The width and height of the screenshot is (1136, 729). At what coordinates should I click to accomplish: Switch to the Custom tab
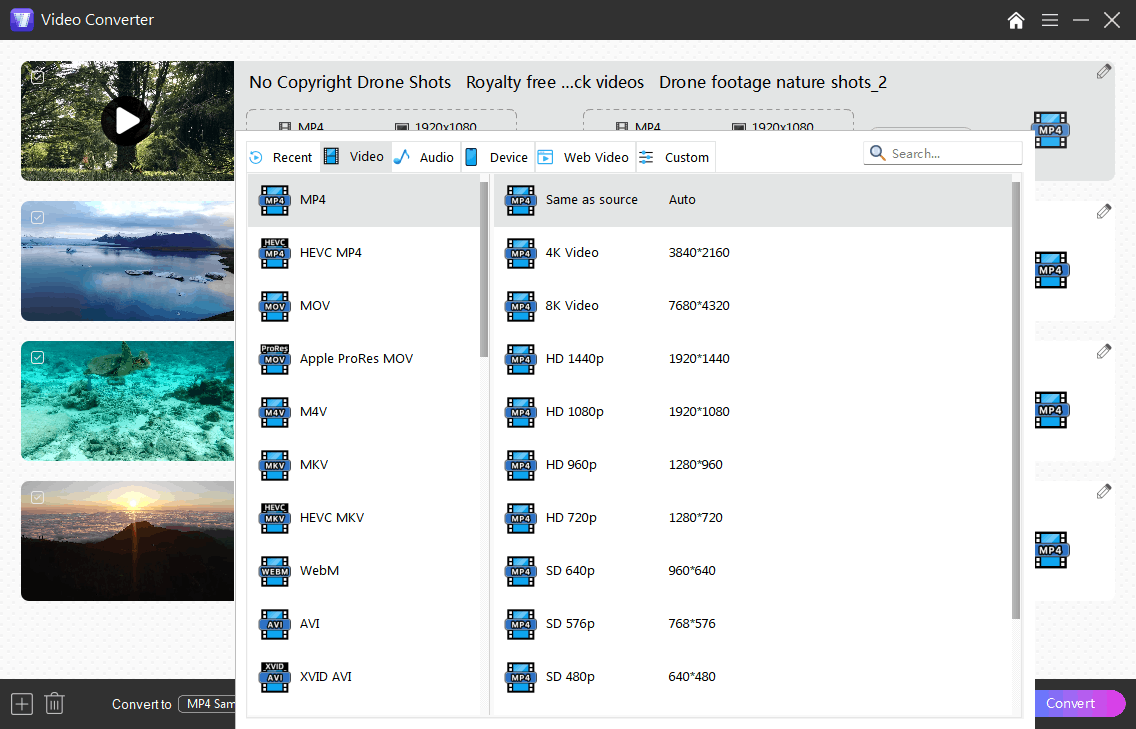point(675,157)
